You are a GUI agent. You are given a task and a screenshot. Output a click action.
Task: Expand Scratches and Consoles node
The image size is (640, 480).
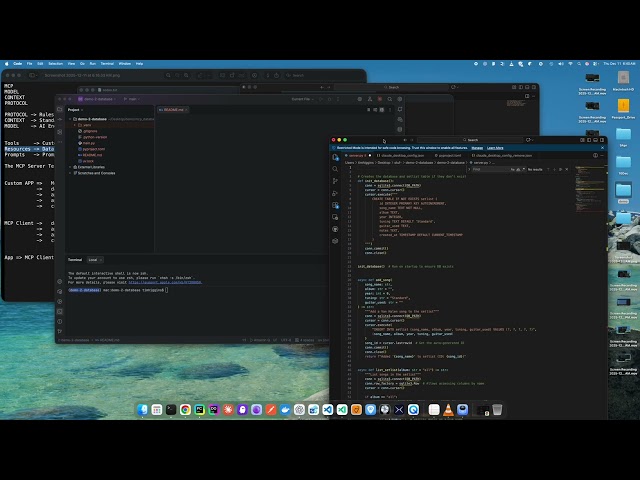click(71, 173)
